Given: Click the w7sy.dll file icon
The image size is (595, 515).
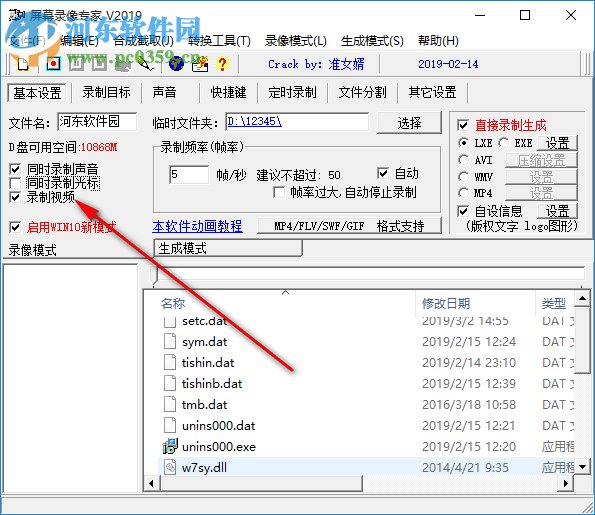Looking at the screenshot, I should 170,467.
